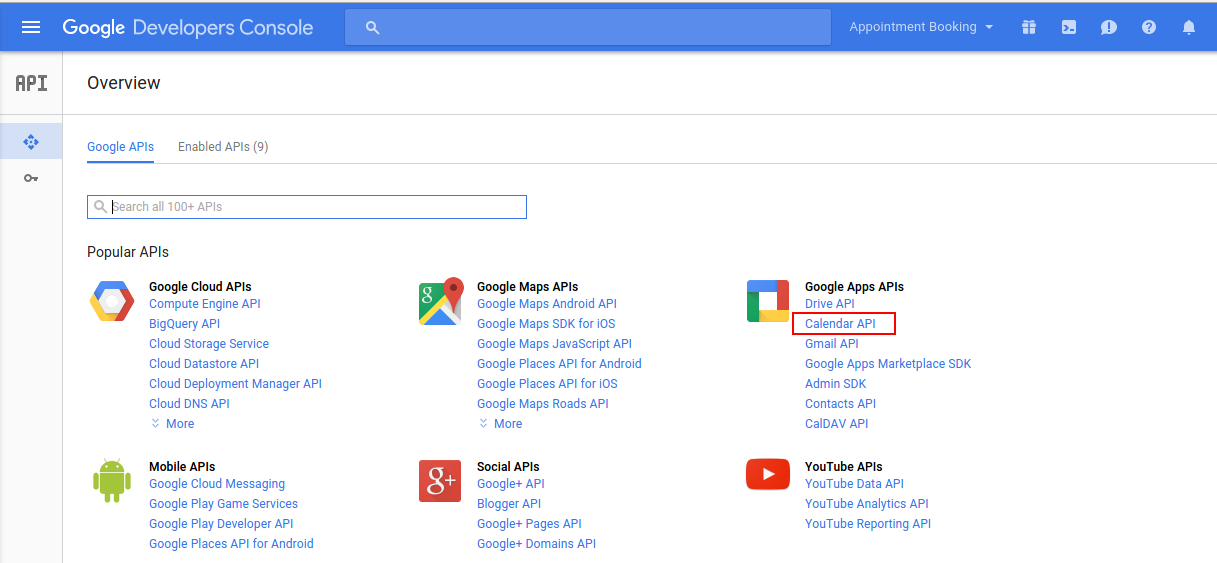The image size is (1217, 563).
Task: Click the gift free trial icon
Action: point(1029,27)
